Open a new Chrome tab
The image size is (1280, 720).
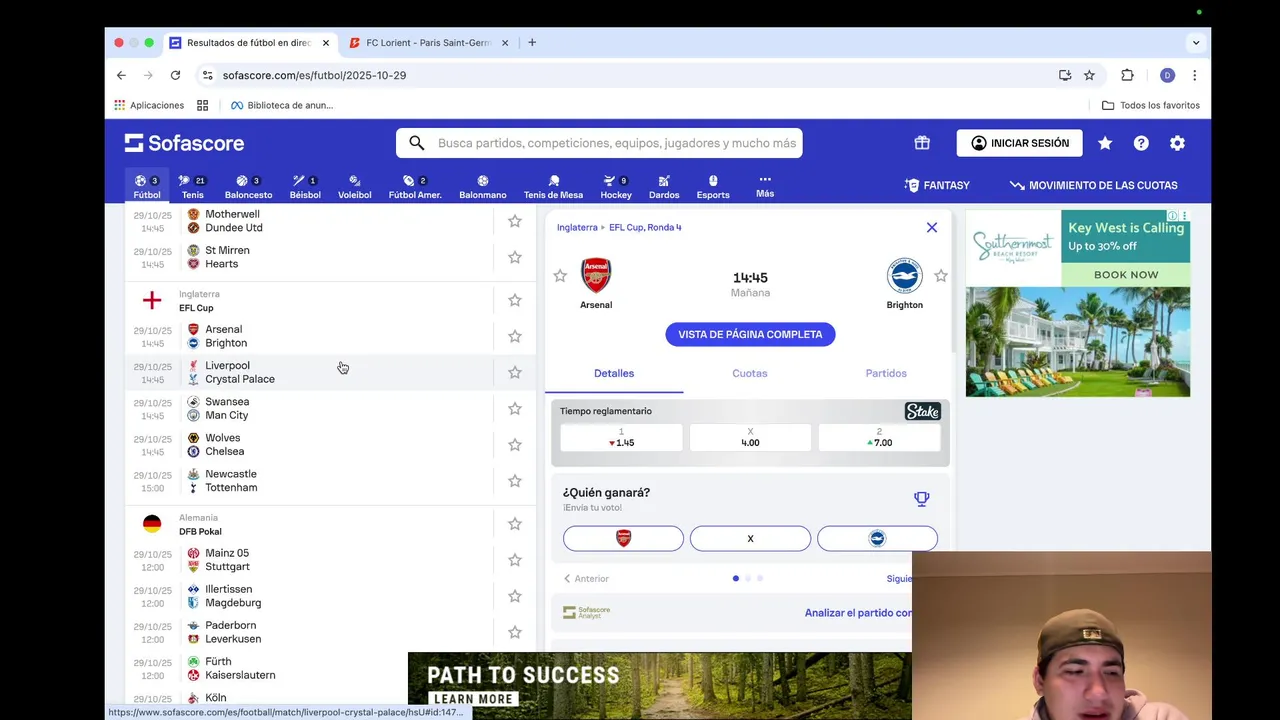[532, 43]
